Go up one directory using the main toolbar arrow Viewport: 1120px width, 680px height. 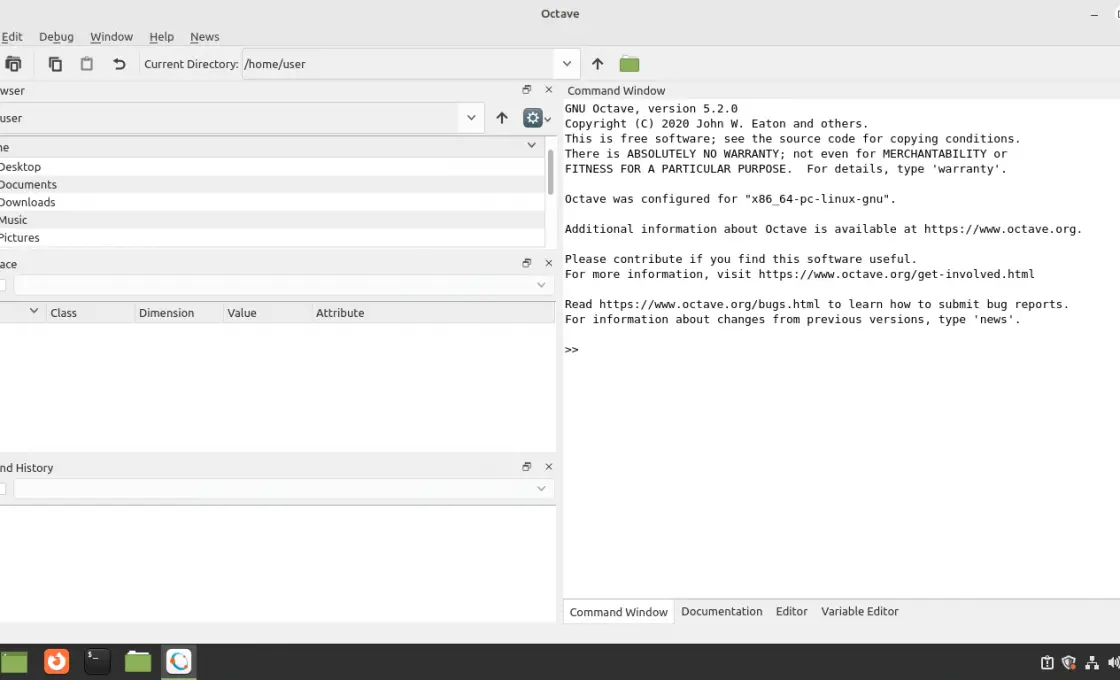click(x=597, y=64)
